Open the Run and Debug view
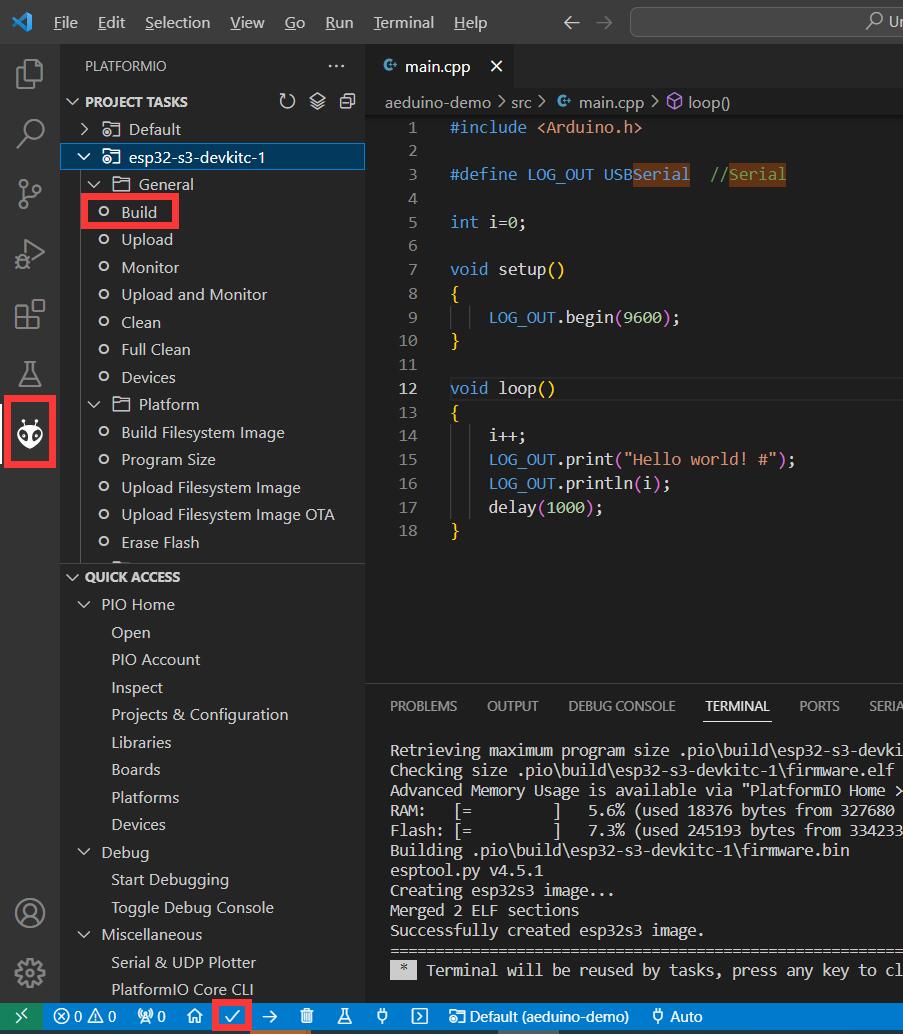 click(x=29, y=254)
